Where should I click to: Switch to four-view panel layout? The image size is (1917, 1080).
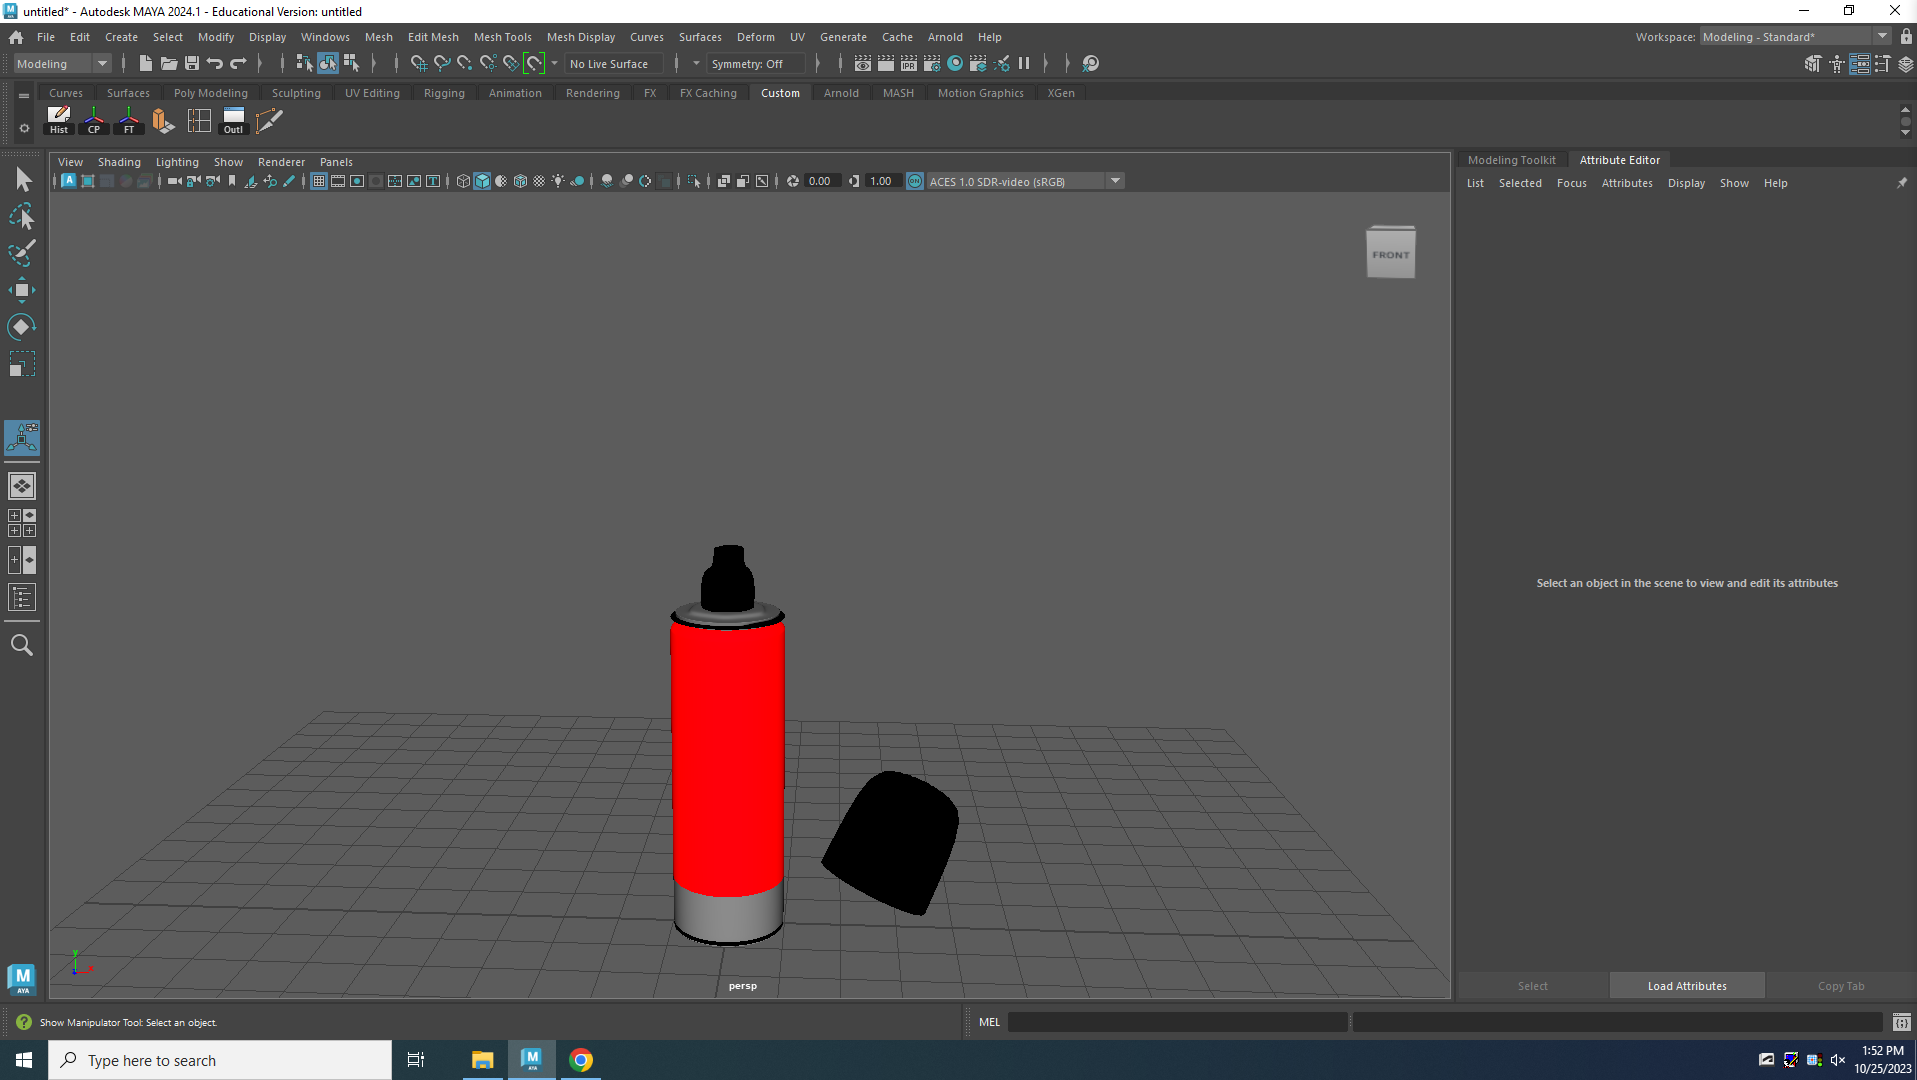[22, 523]
